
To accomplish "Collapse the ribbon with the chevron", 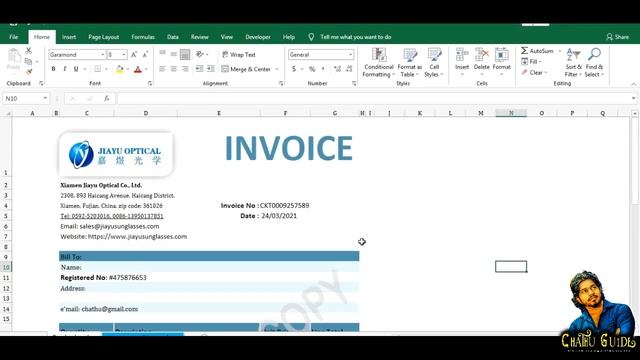I will (x=633, y=84).
